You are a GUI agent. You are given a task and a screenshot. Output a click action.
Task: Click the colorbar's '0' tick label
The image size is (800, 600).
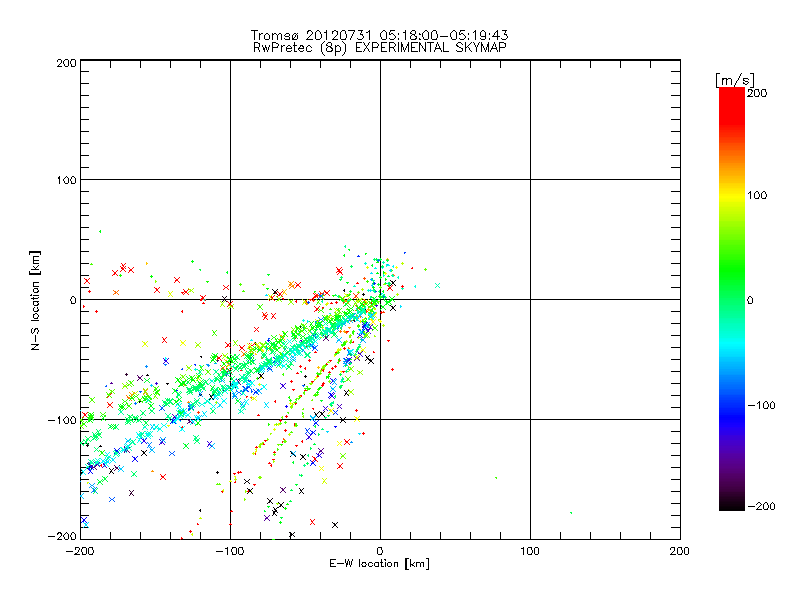coord(756,300)
